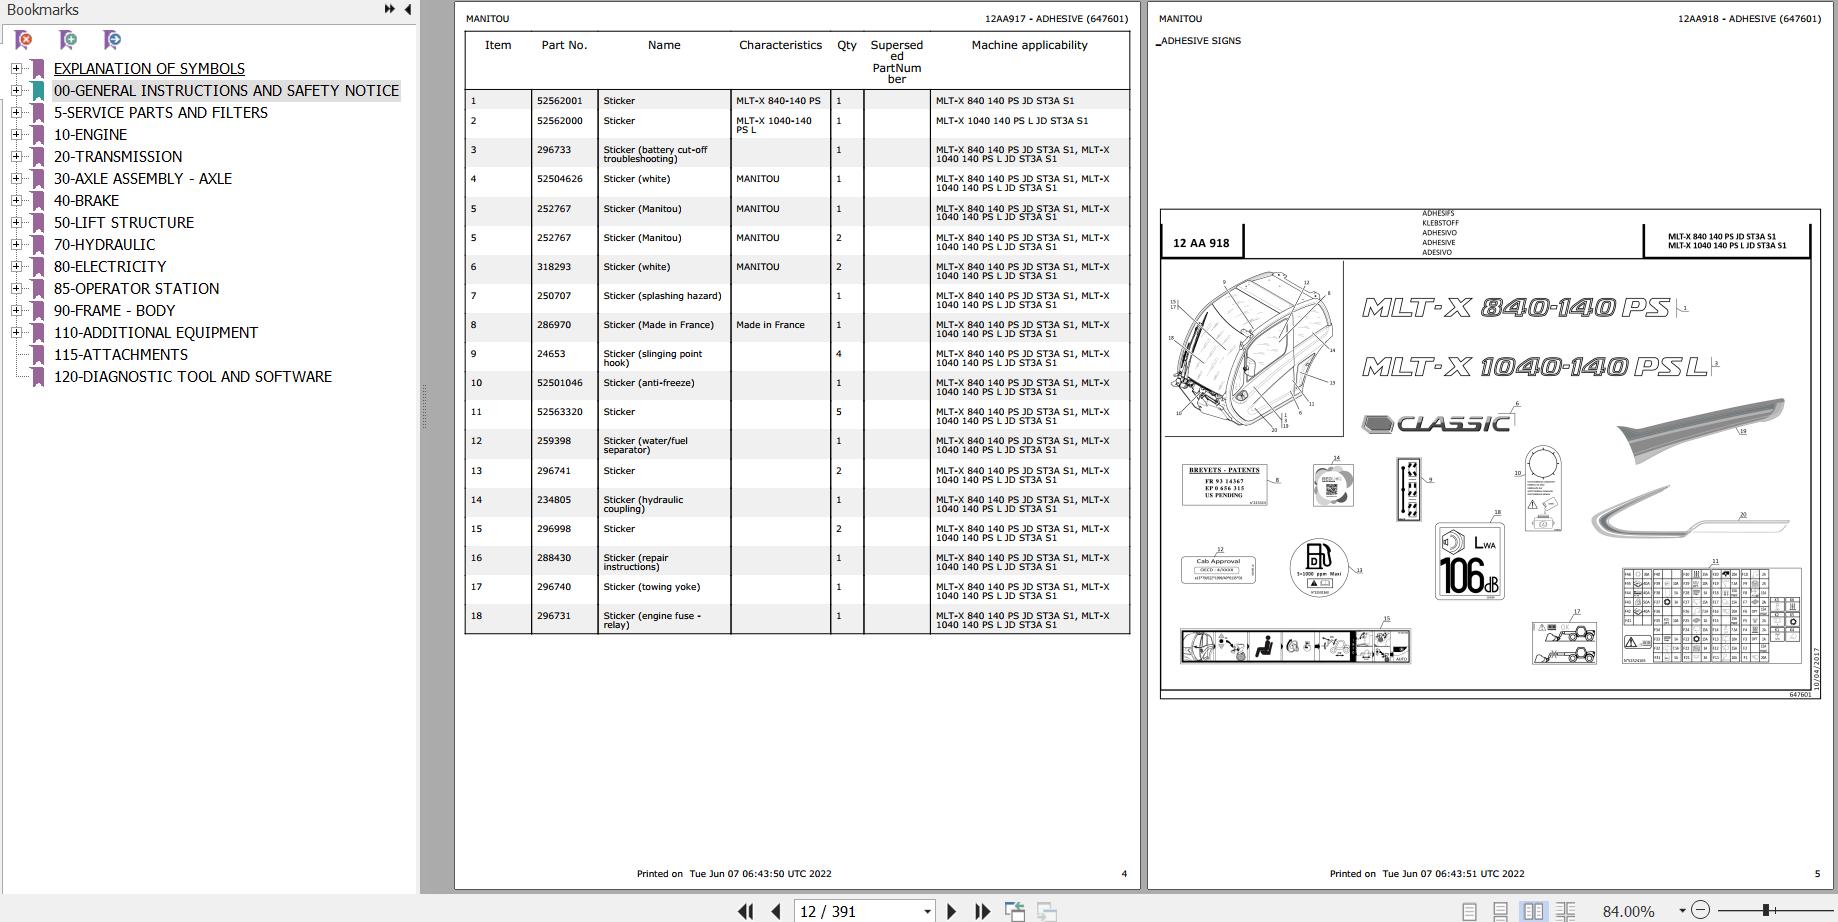Viewport: 1838px width, 922px height.
Task: Expand the 5-SERVICE PARTS AND FILTERS bookmark
Action: click(16, 113)
